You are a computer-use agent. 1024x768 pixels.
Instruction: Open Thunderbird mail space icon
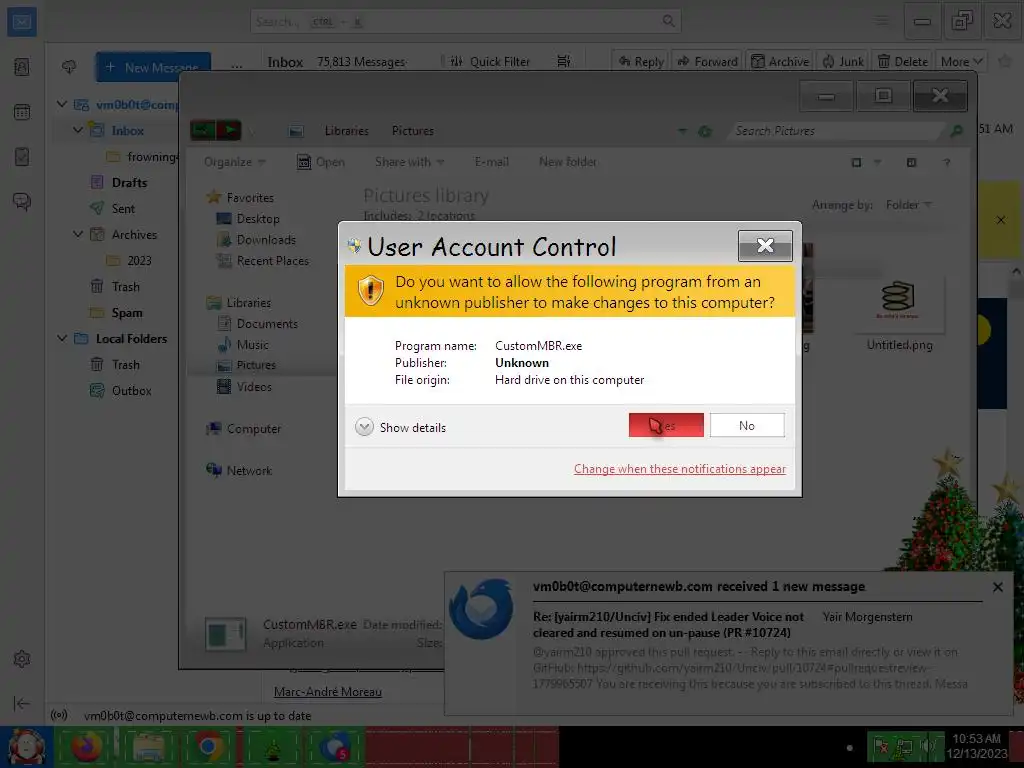tap(22, 22)
